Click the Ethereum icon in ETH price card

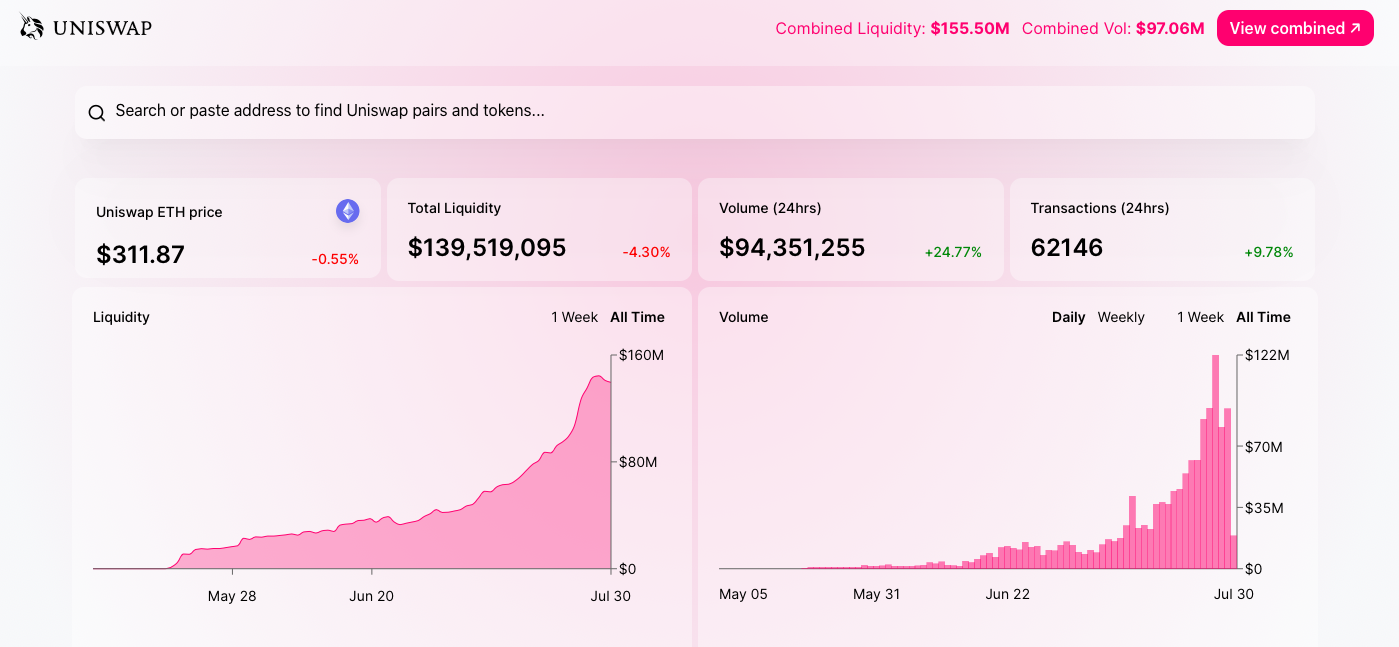tap(347, 211)
